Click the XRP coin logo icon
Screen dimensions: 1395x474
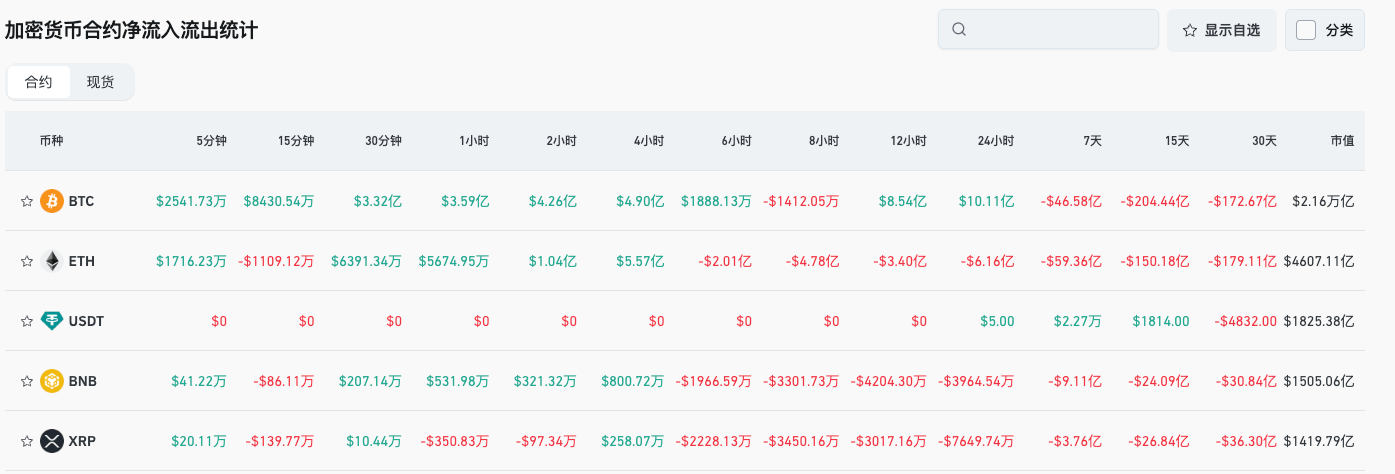click(51, 441)
